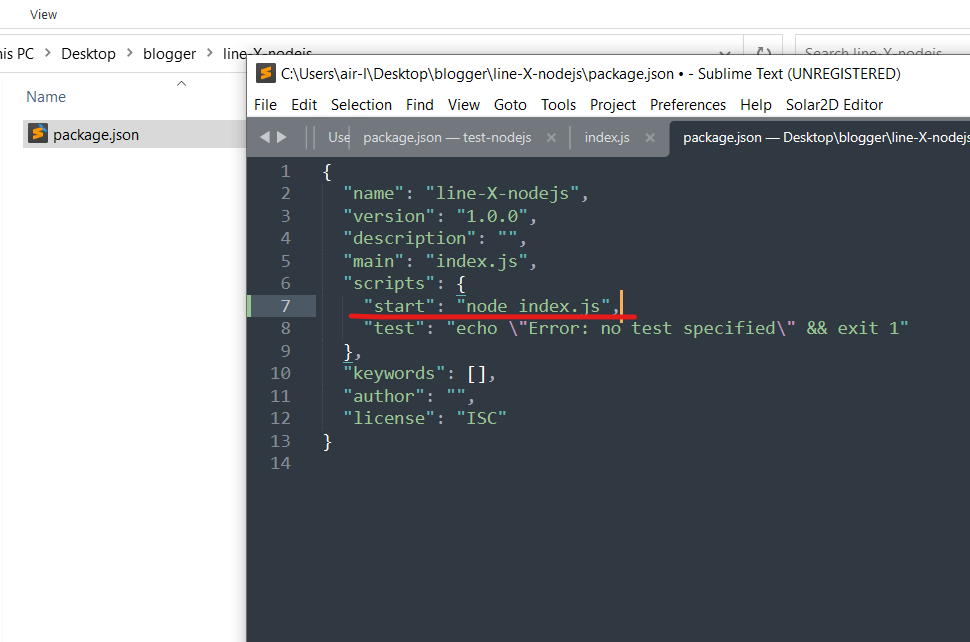Click the Sublime icon next to package.json in Explorer
Screen dimensions: 970x642
pos(38,132)
